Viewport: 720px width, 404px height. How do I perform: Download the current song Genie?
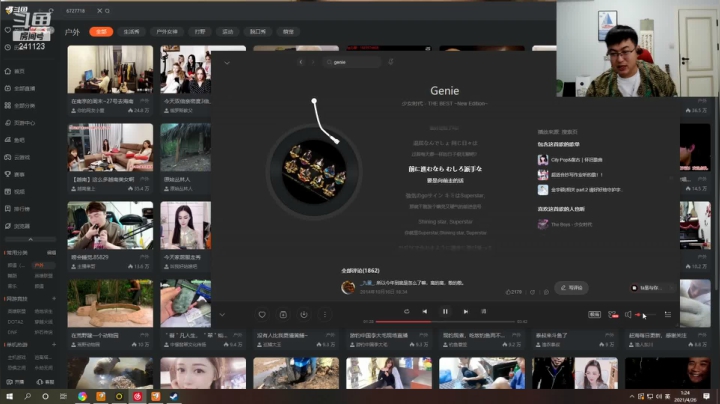tap(304, 314)
